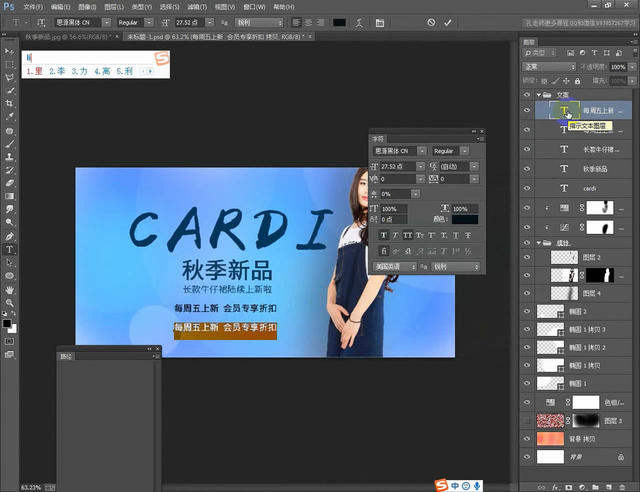Click the All Caps style button
The height and width of the screenshot is (492, 640).
click(x=407, y=235)
